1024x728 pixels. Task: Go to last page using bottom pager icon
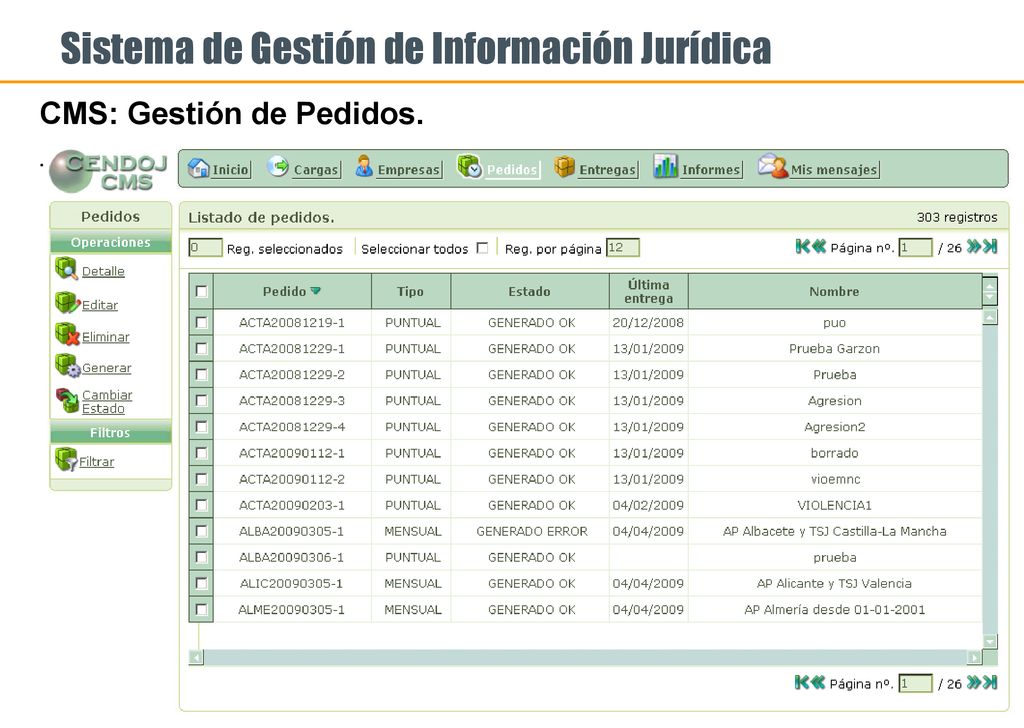(x=990, y=682)
